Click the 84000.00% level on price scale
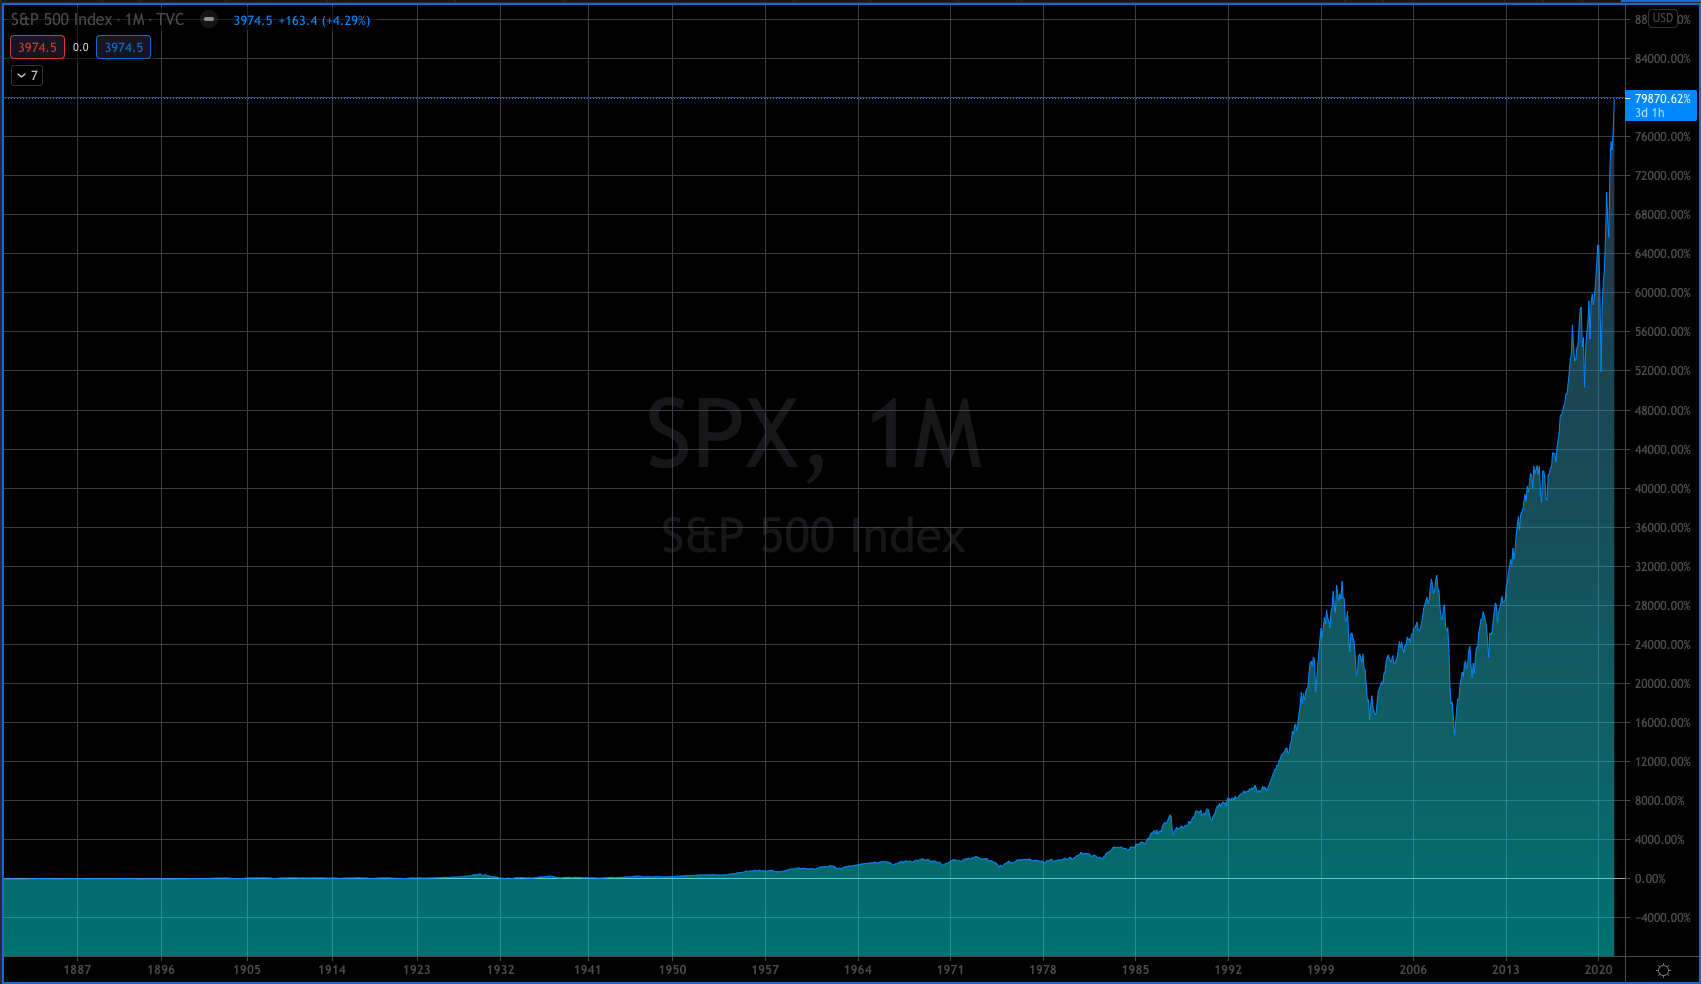The height and width of the screenshot is (984, 1701). (x=1662, y=59)
